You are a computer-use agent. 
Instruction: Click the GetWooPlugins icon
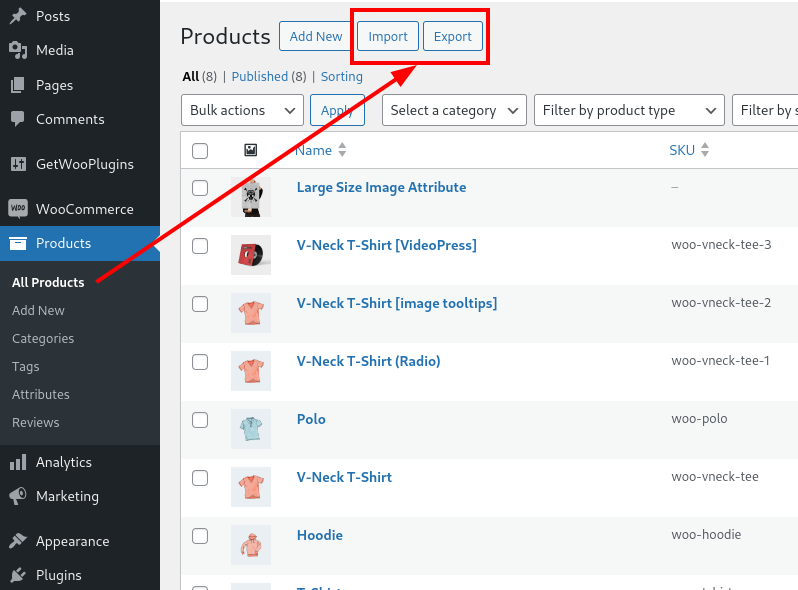pyautogui.click(x=18, y=164)
